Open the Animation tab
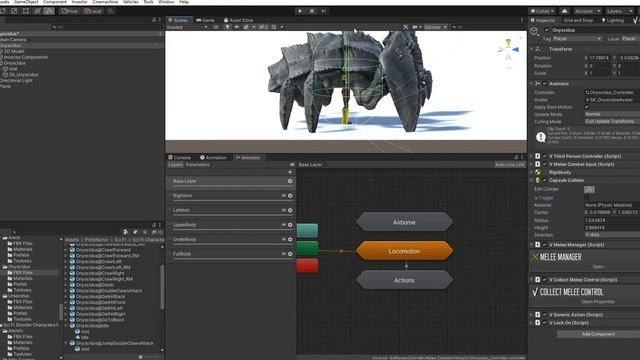This screenshot has height=360, width=640. (213, 158)
